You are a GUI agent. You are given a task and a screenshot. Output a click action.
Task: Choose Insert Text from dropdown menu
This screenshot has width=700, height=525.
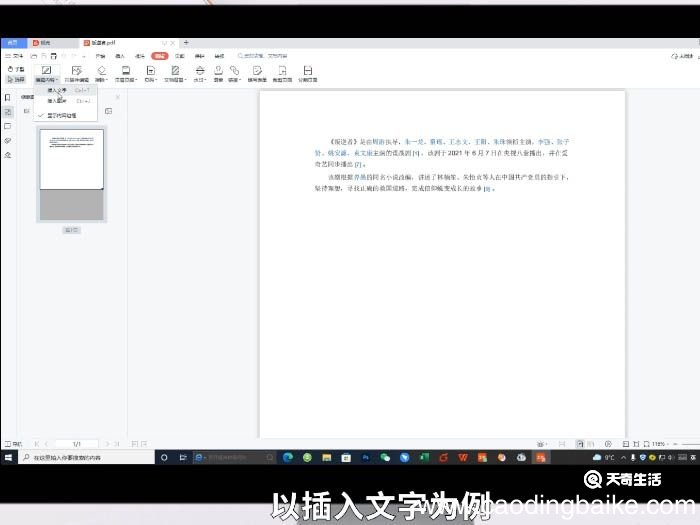[65, 90]
